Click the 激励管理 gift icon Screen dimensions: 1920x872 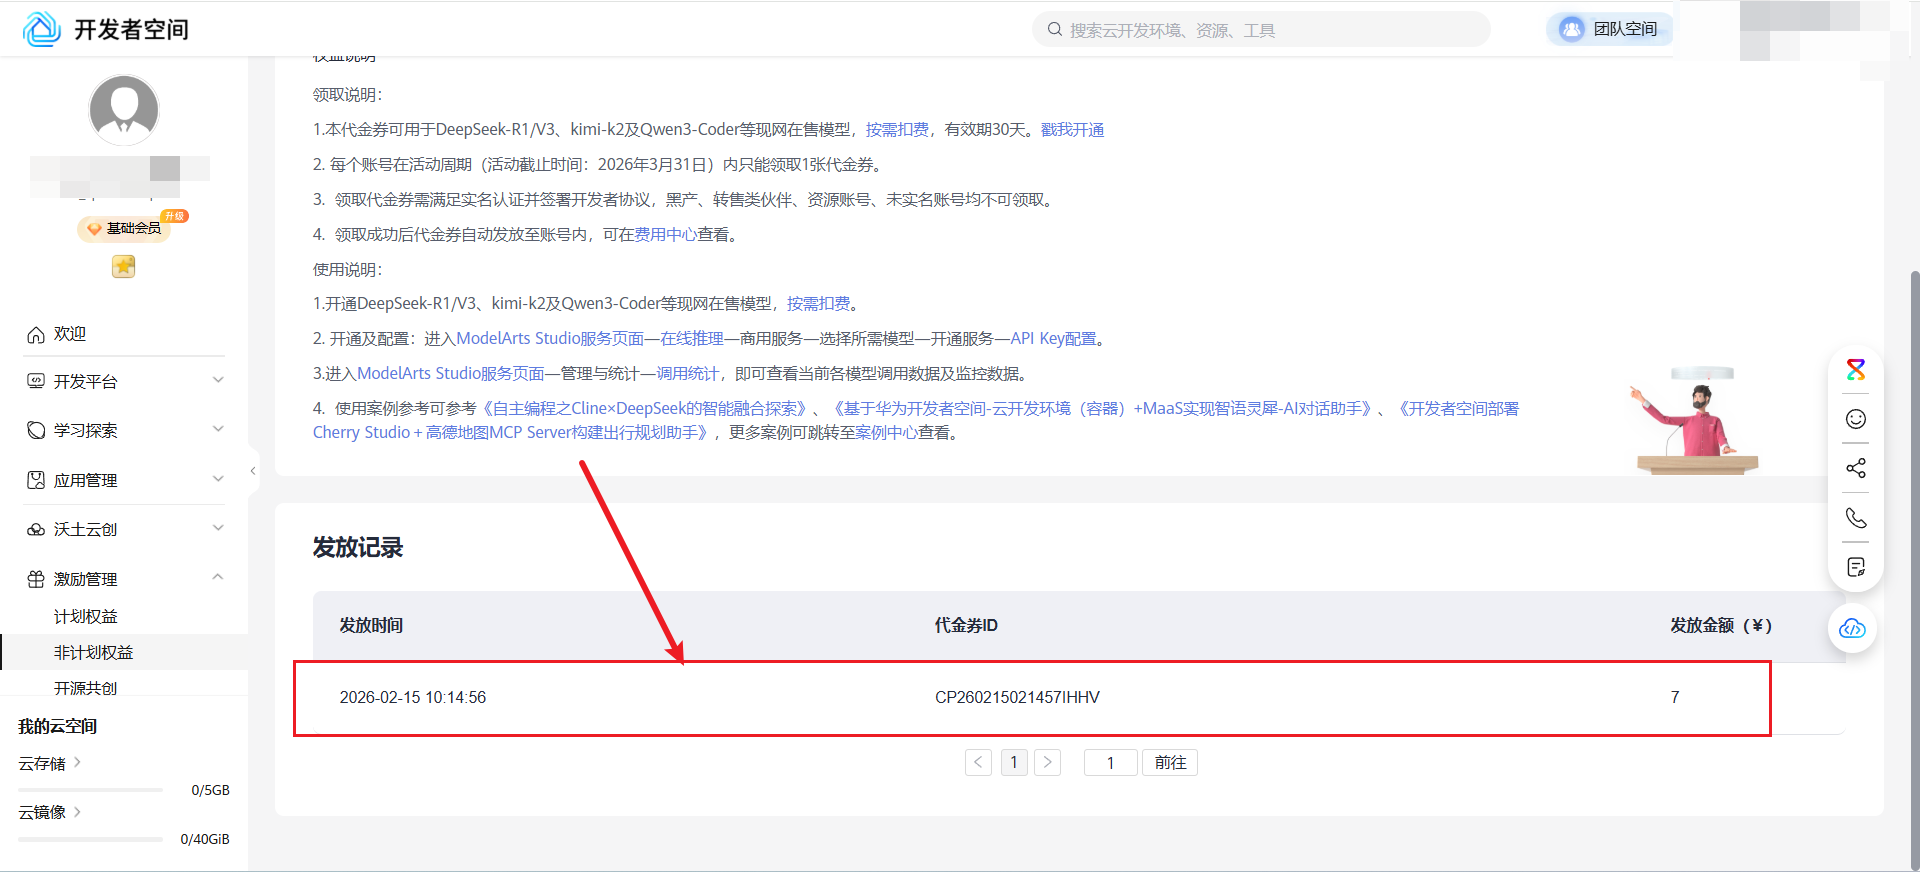point(36,579)
